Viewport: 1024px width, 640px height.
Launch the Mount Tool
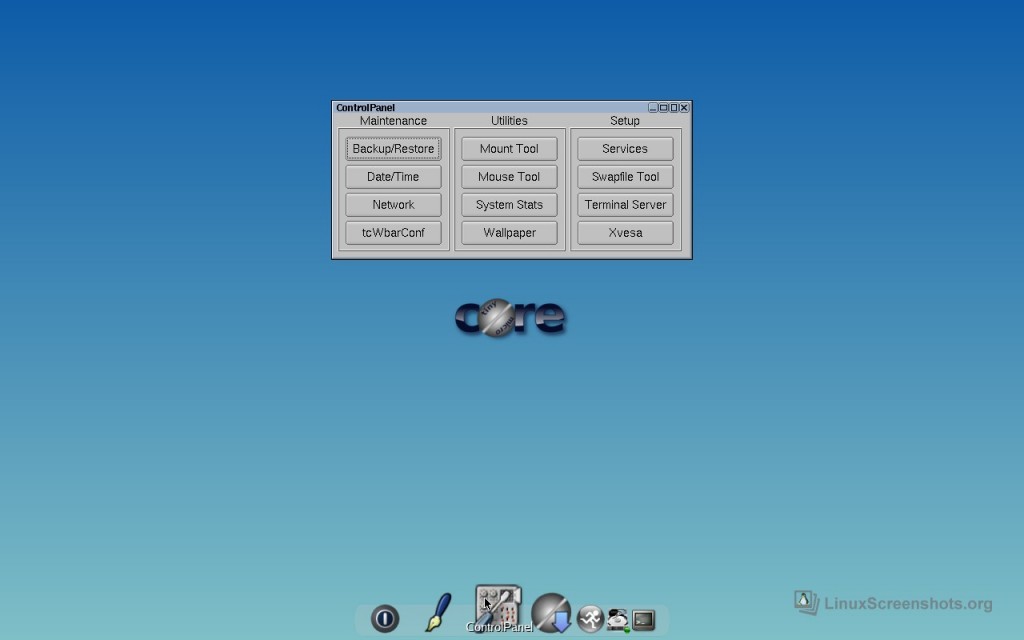tap(509, 148)
